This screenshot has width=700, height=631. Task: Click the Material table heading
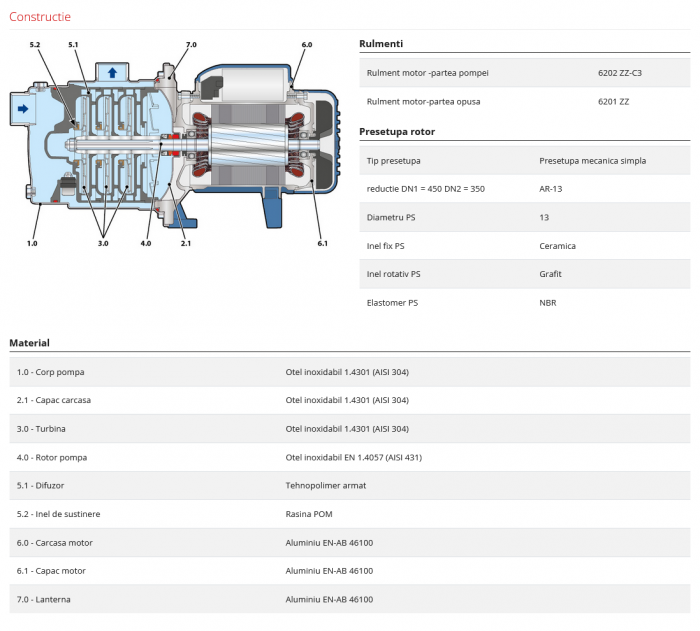pyautogui.click(x=29, y=343)
